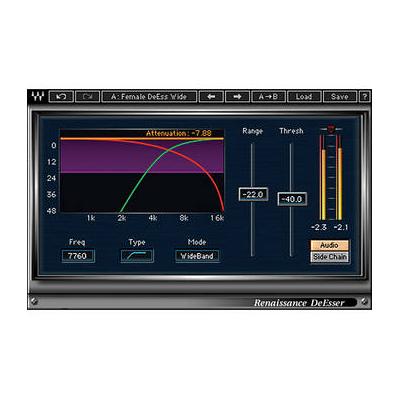
Task: Open the Female DeEss Wide preset menu
Action: point(149,97)
